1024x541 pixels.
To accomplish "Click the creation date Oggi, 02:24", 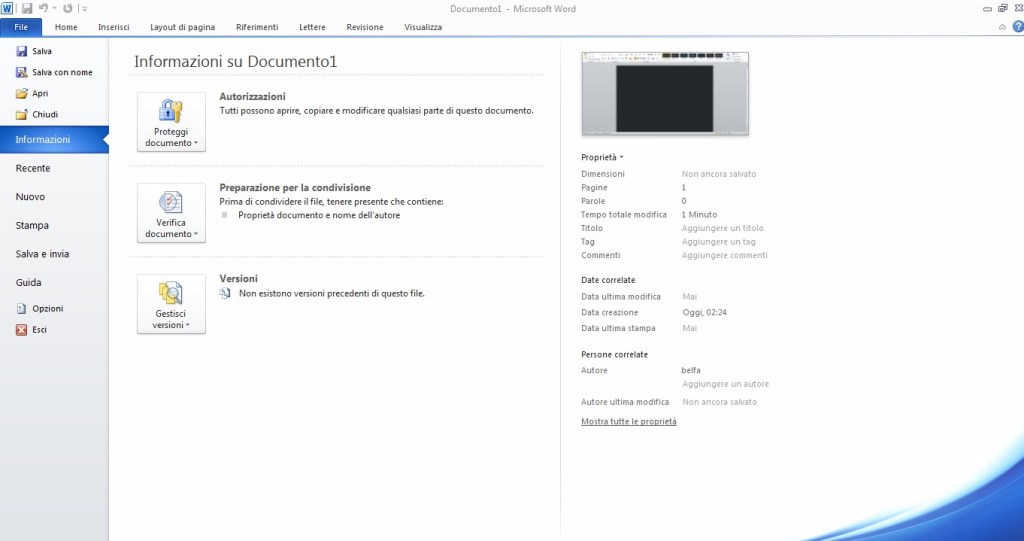I will point(704,312).
